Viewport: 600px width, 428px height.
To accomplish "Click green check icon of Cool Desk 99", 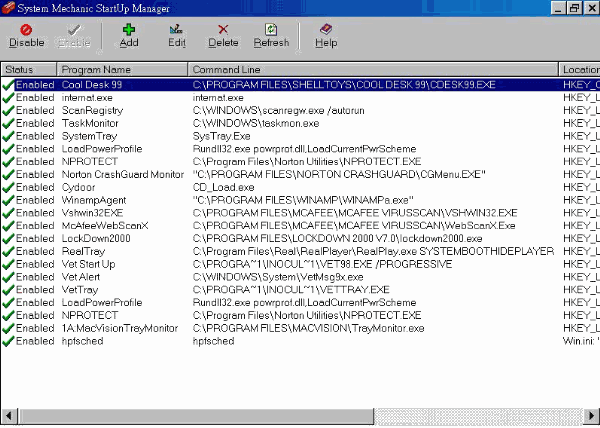I will pyautogui.click(x=8, y=85).
